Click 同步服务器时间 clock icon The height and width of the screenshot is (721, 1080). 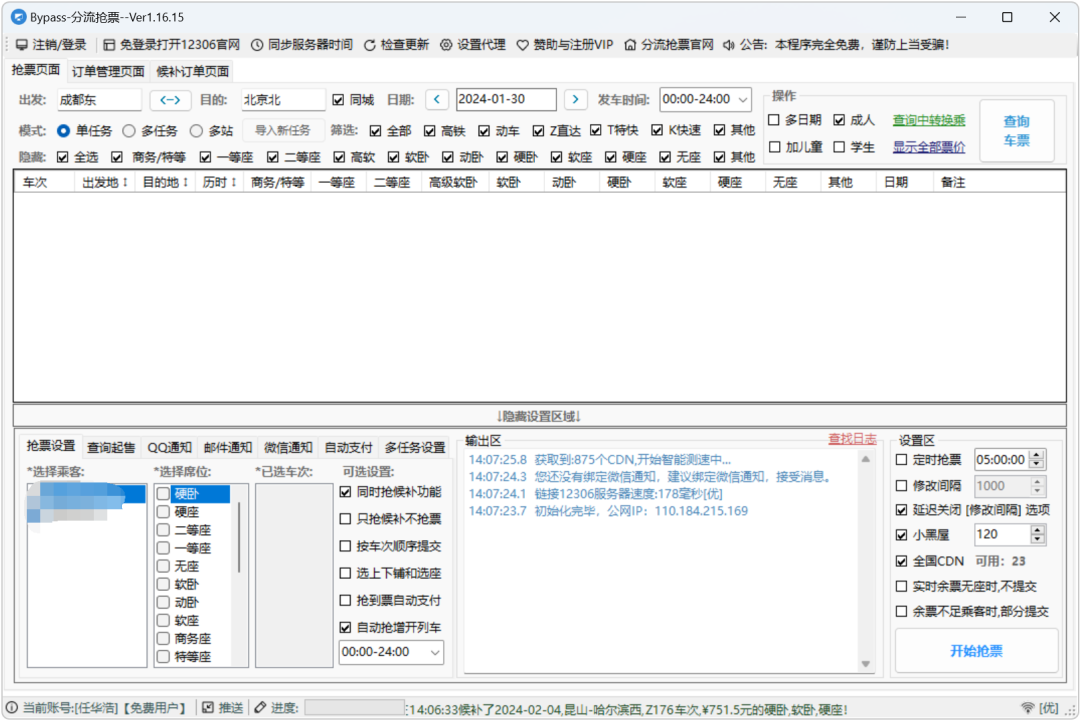pyautogui.click(x=257, y=45)
